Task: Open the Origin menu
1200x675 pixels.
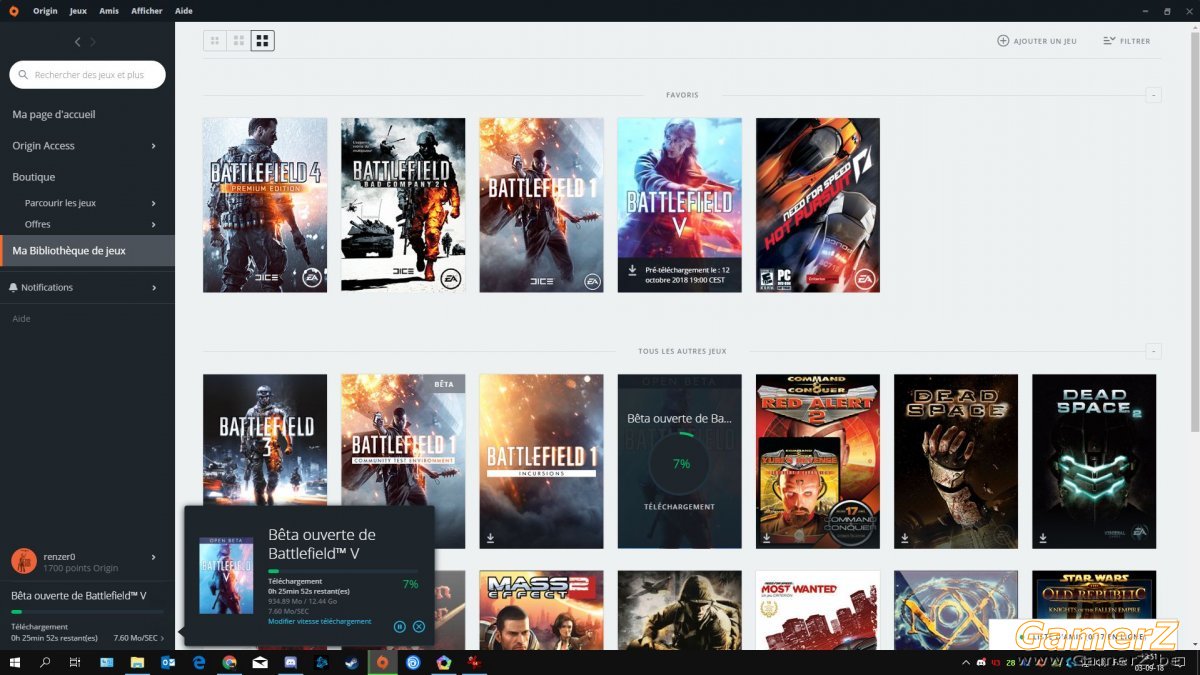Action: coord(45,11)
